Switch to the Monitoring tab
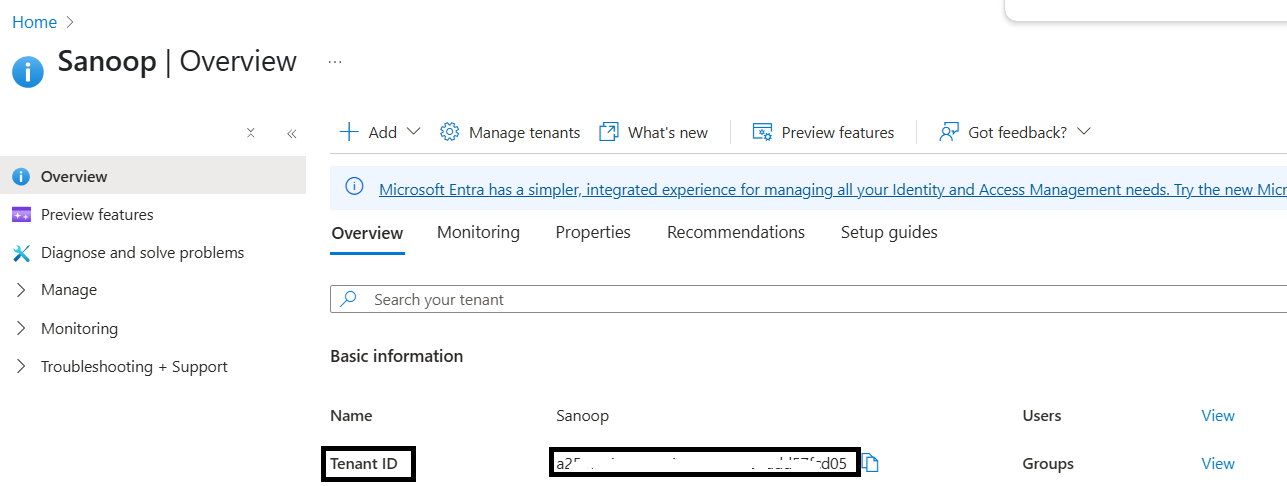Viewport: 1287px width, 486px height. tap(478, 232)
